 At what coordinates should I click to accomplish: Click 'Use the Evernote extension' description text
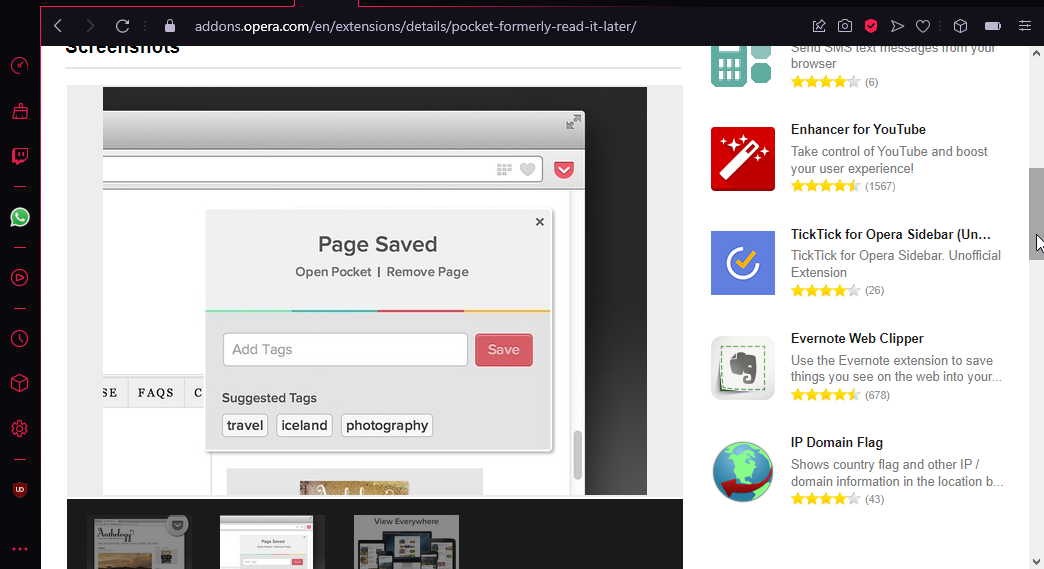click(x=896, y=369)
